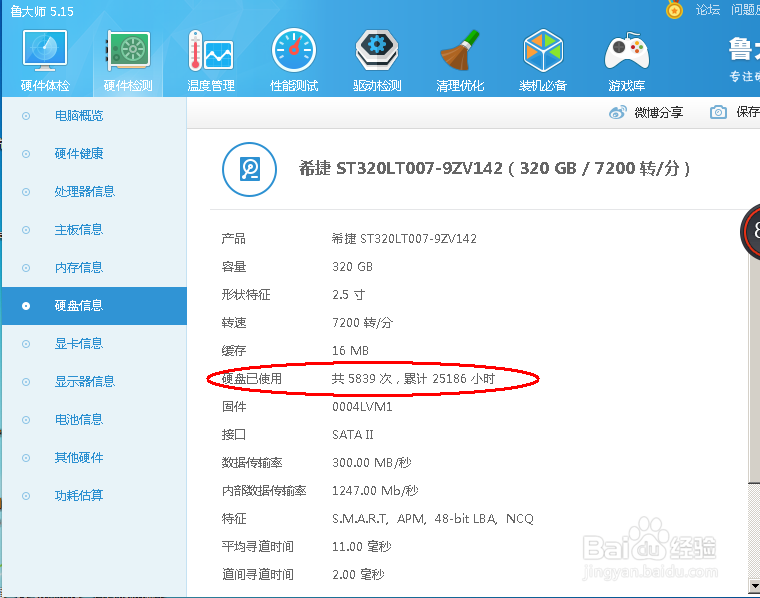Open 显示器信息 monitor info
The height and width of the screenshot is (598, 760).
[x=85, y=382]
